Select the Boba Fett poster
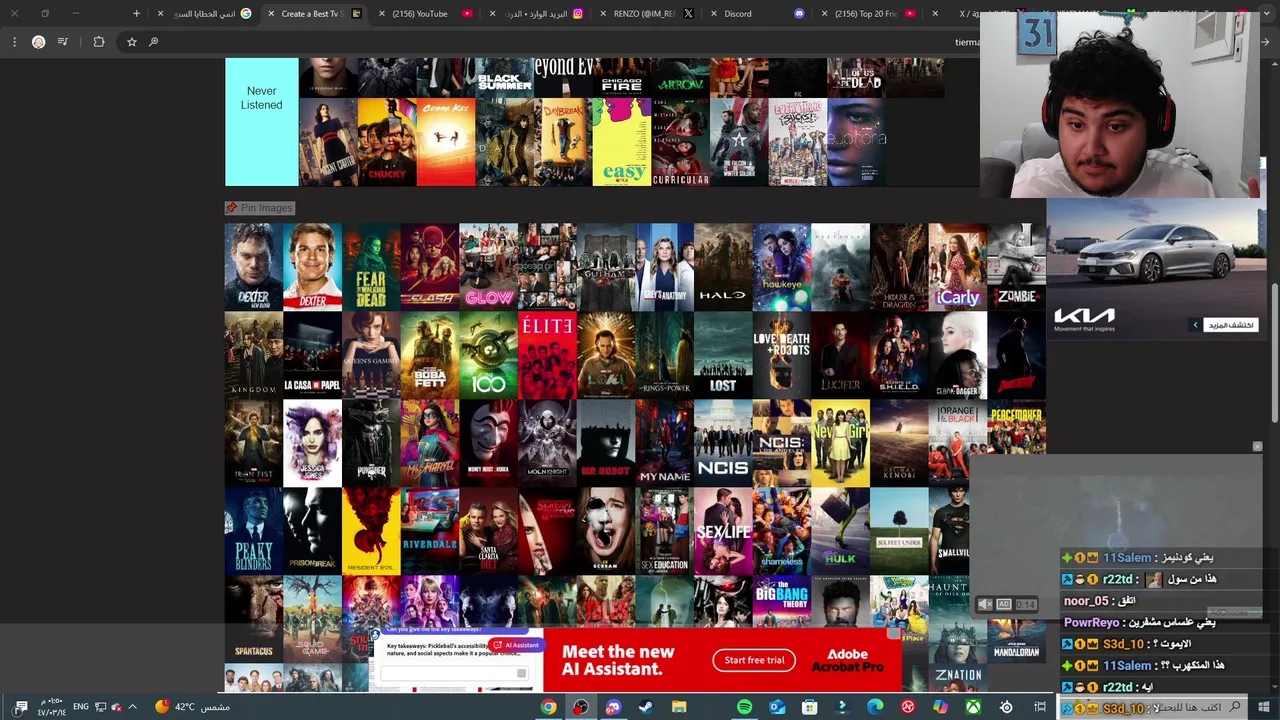1280x720 pixels. (430, 355)
